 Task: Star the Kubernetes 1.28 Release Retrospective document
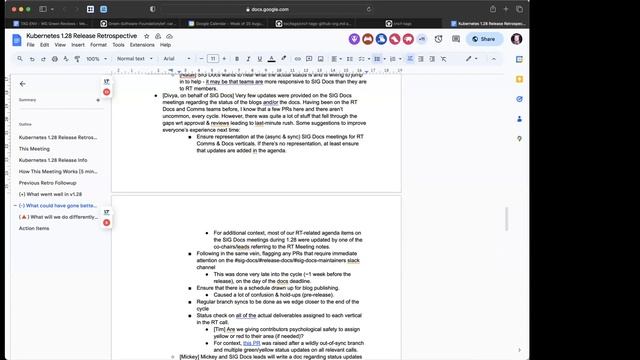147,36
